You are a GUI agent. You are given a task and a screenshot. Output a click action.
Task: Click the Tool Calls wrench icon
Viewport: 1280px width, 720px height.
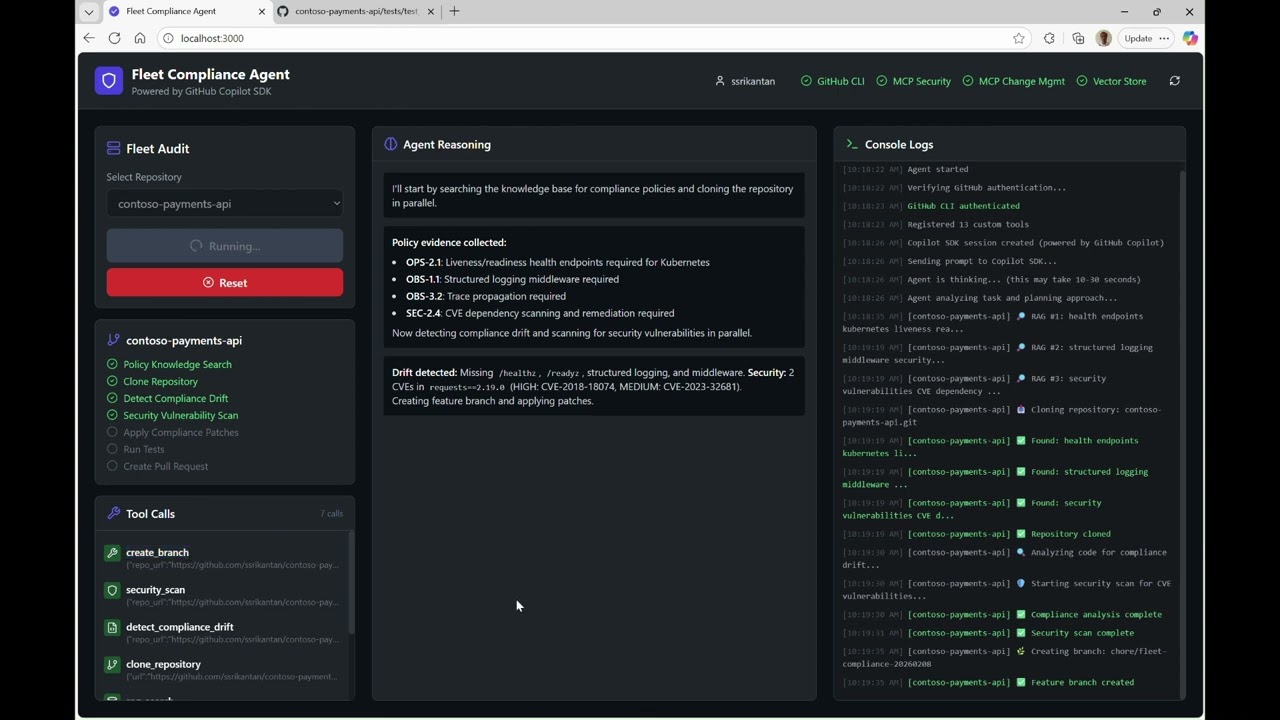113,513
